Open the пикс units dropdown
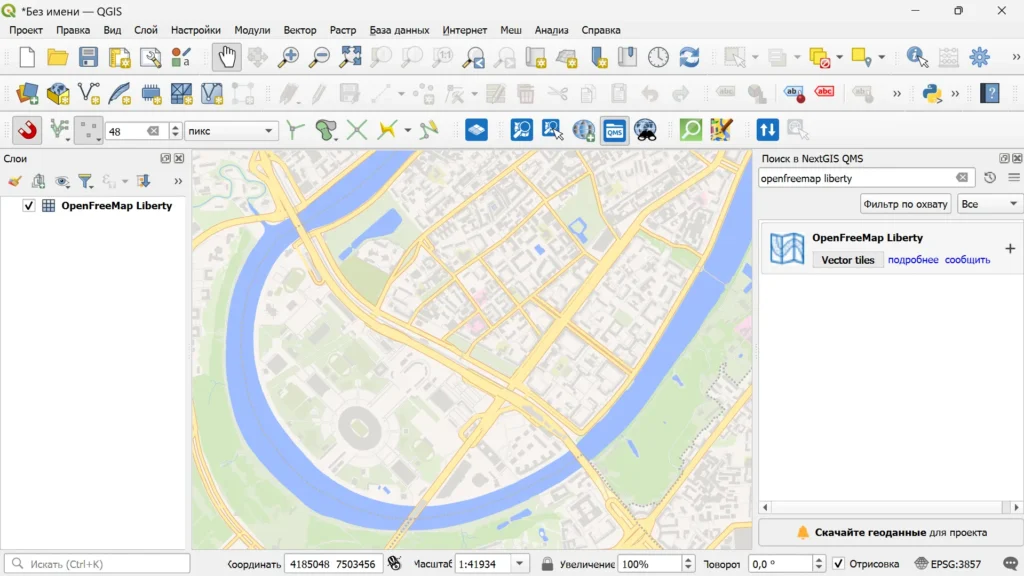Screen dimensions: 1024x576 click(231, 131)
